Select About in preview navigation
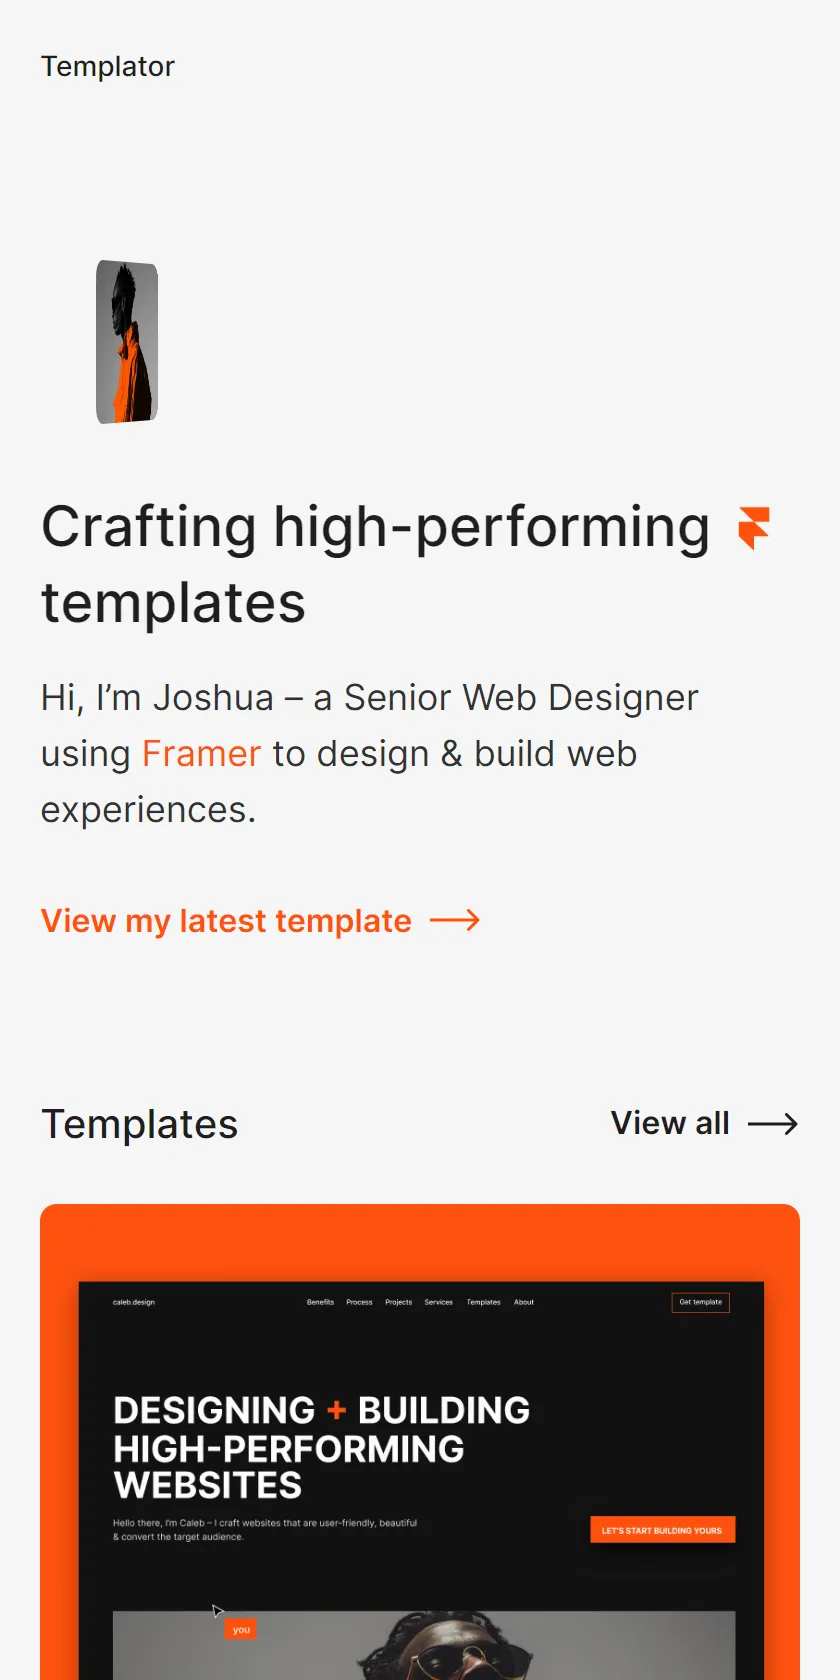Viewport: 840px width, 1680px height. (x=524, y=1302)
